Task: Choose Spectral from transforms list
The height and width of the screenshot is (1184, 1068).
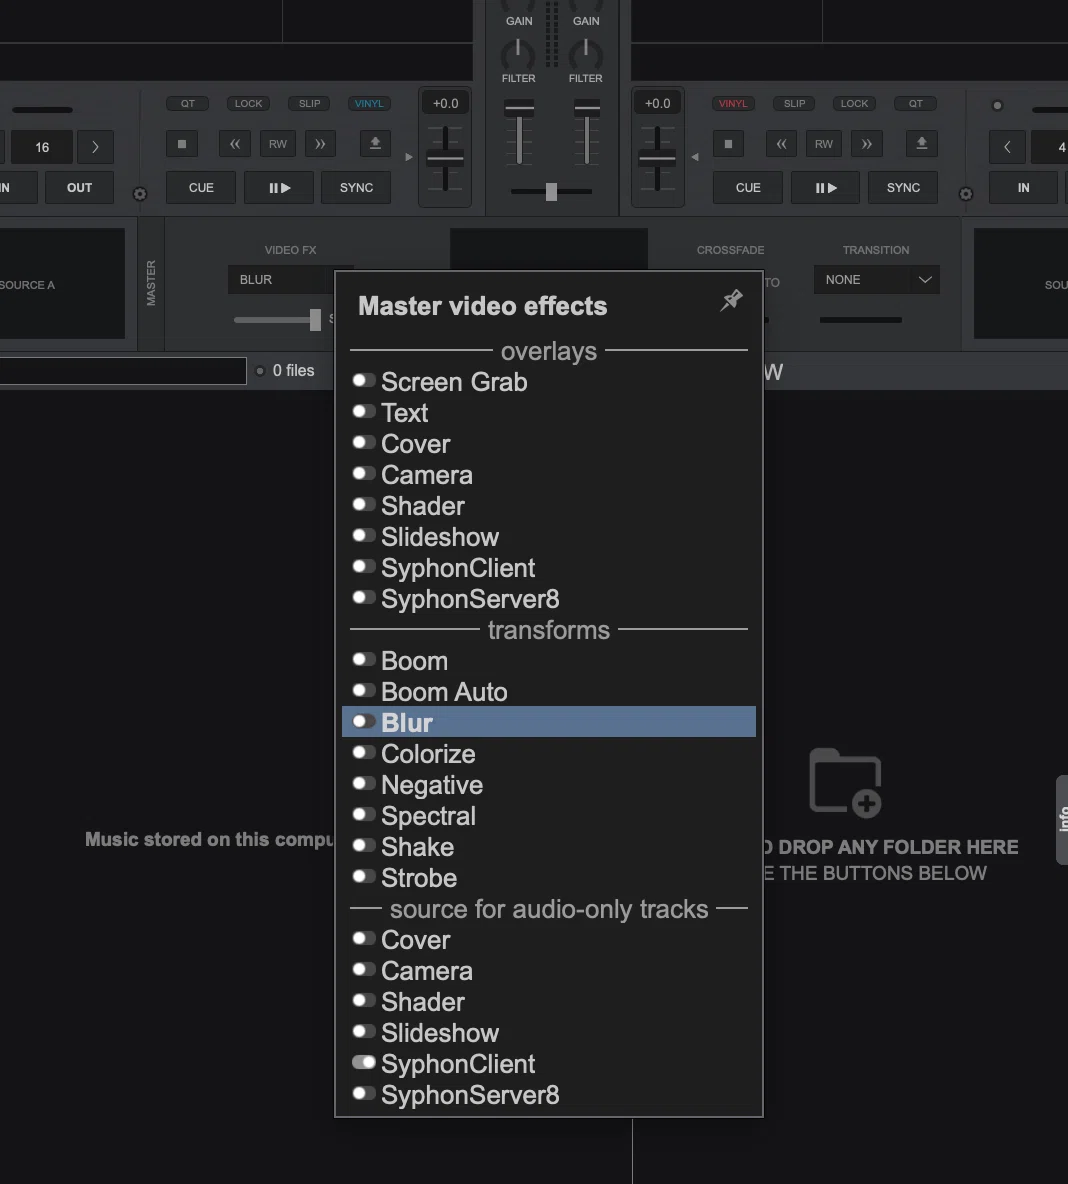Action: 549,816
